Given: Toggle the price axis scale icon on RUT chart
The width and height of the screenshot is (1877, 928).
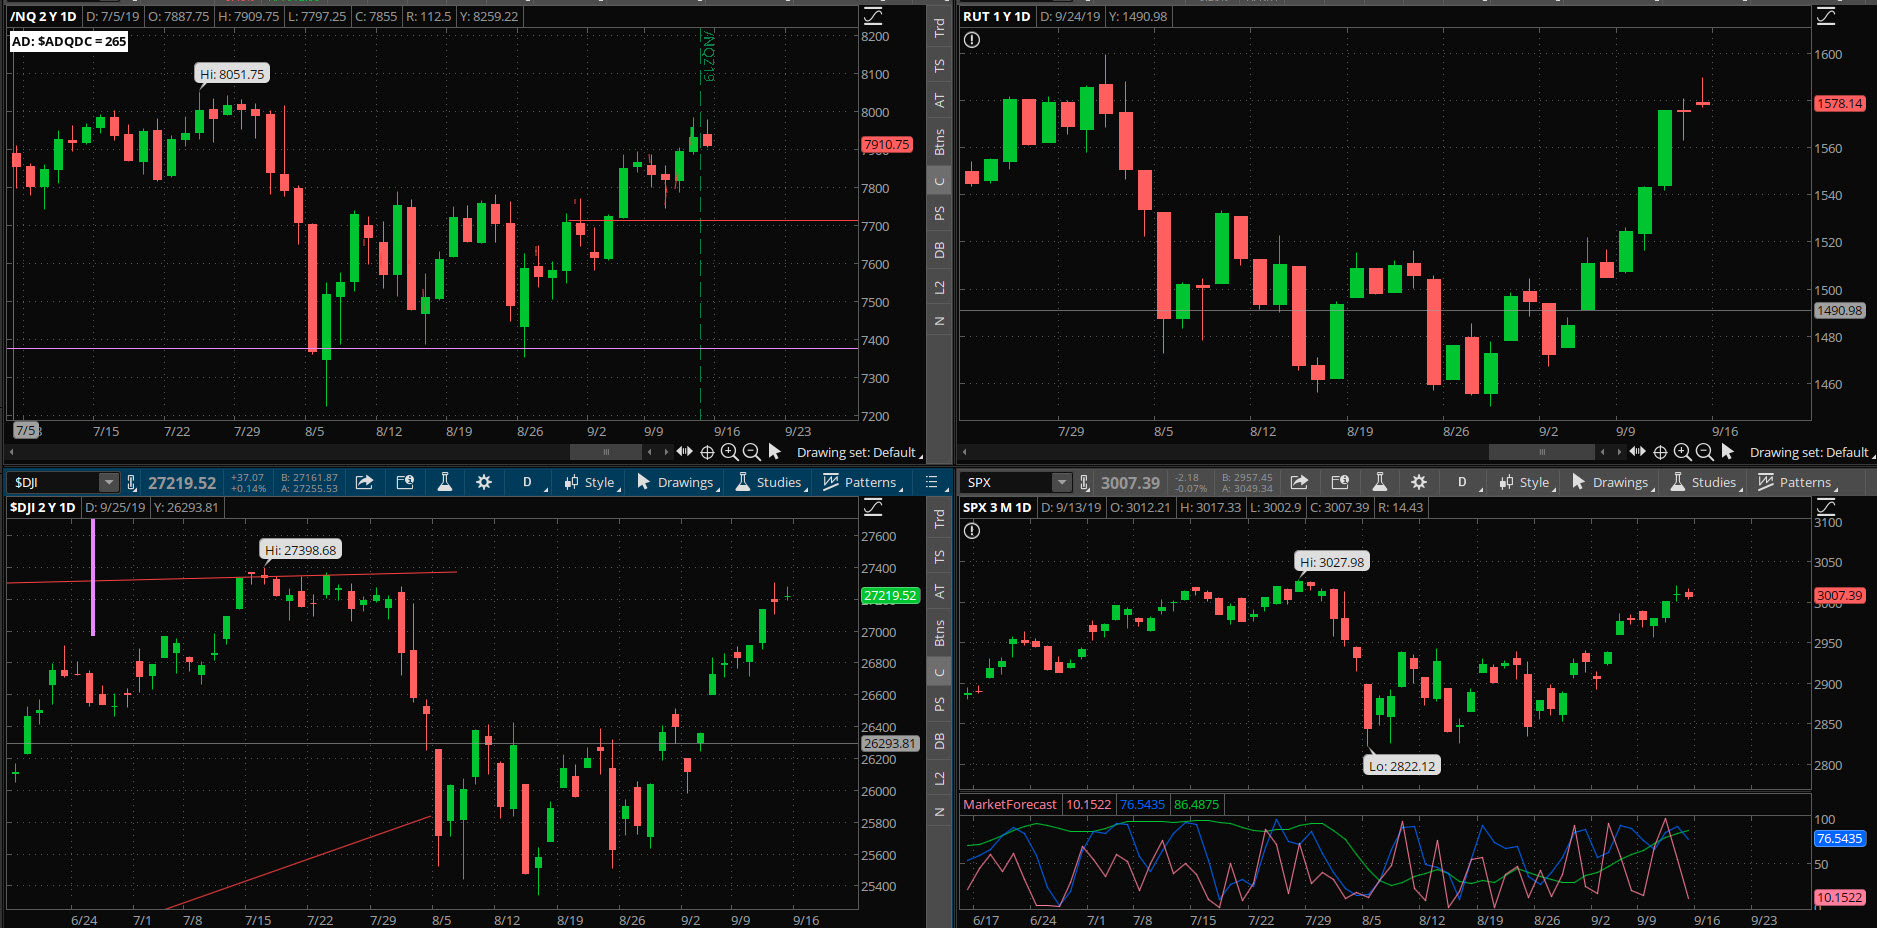Looking at the screenshot, I should pos(1826,16).
